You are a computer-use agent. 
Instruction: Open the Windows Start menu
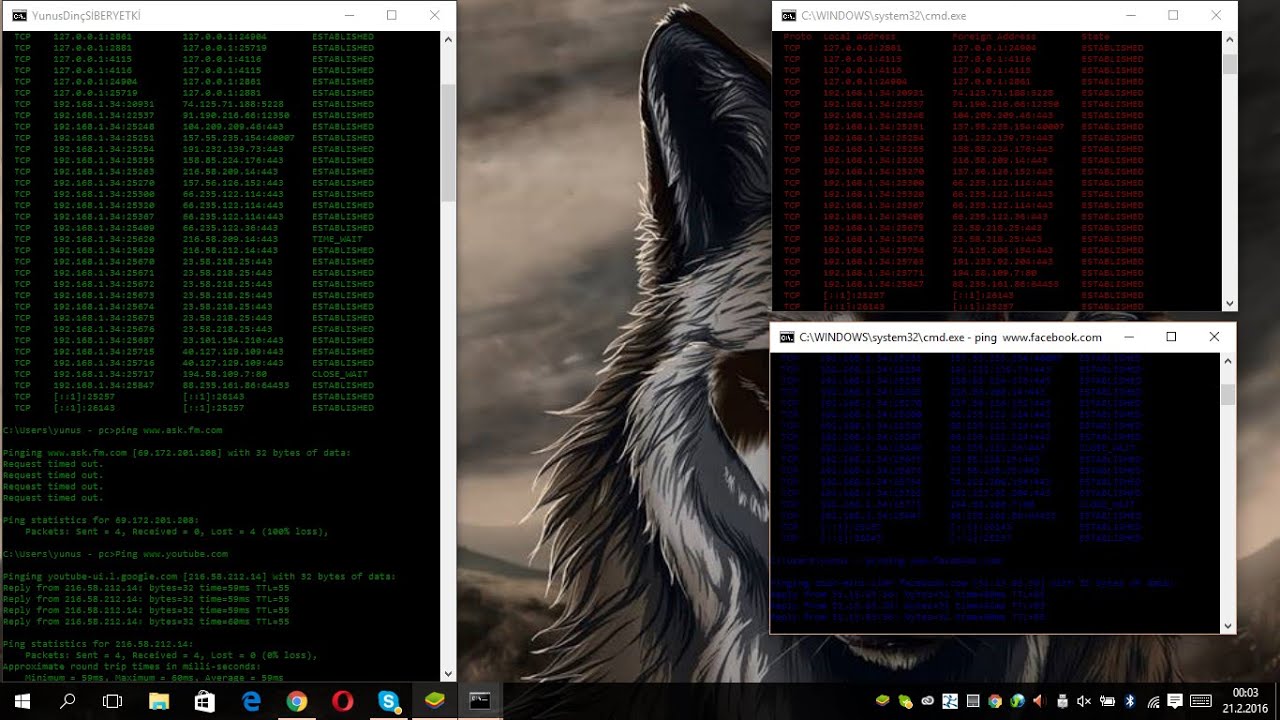pos(22,702)
